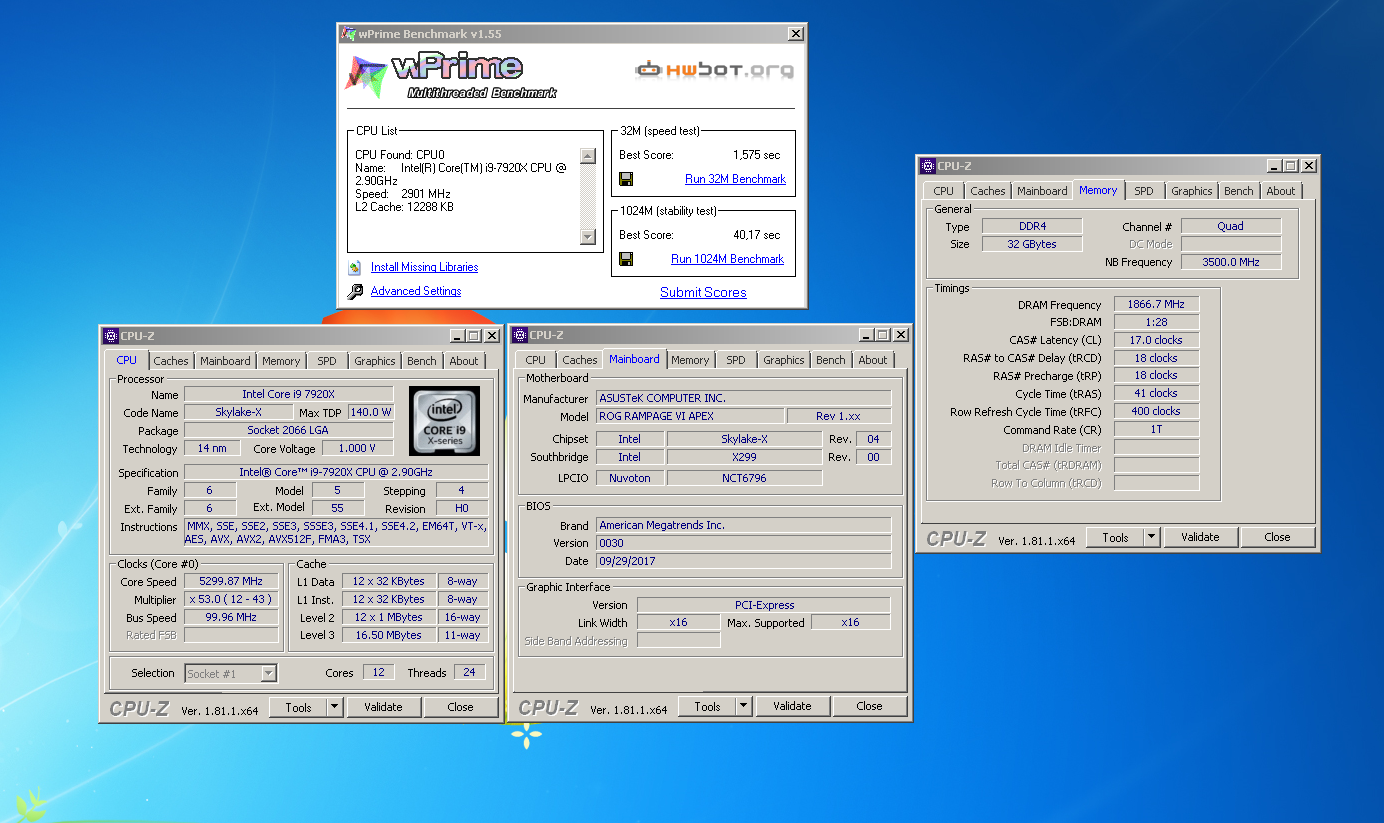Open the About tab in the CPU-Z Memory window

[1281, 191]
